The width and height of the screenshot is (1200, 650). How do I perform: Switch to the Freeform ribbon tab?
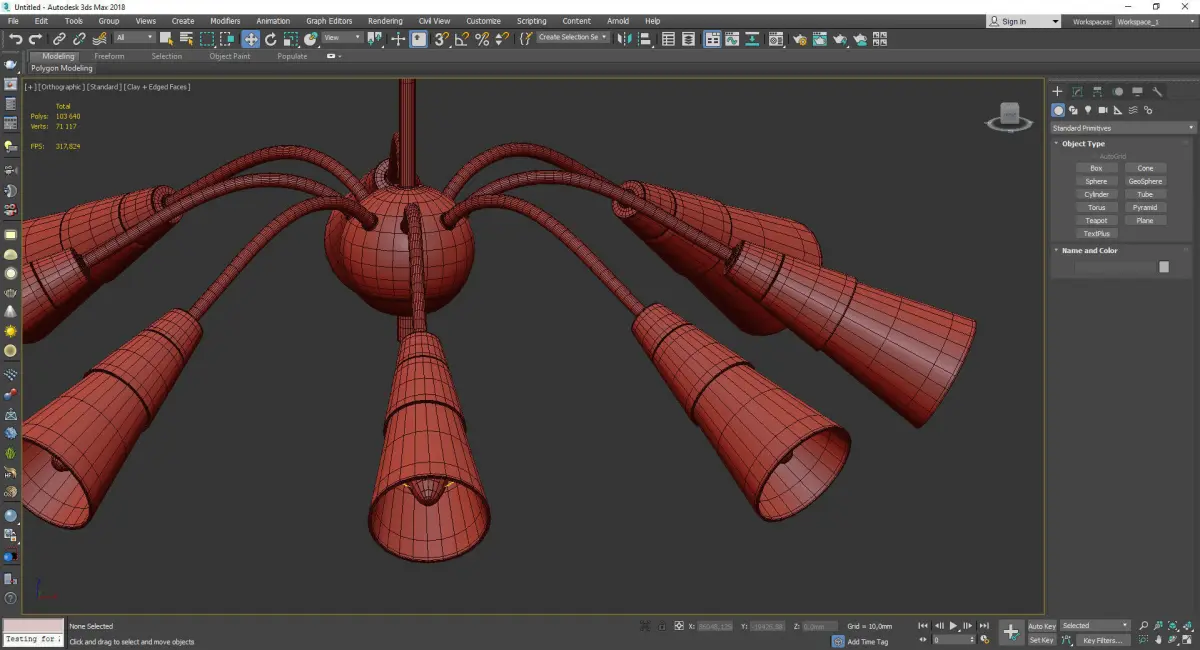click(109, 56)
